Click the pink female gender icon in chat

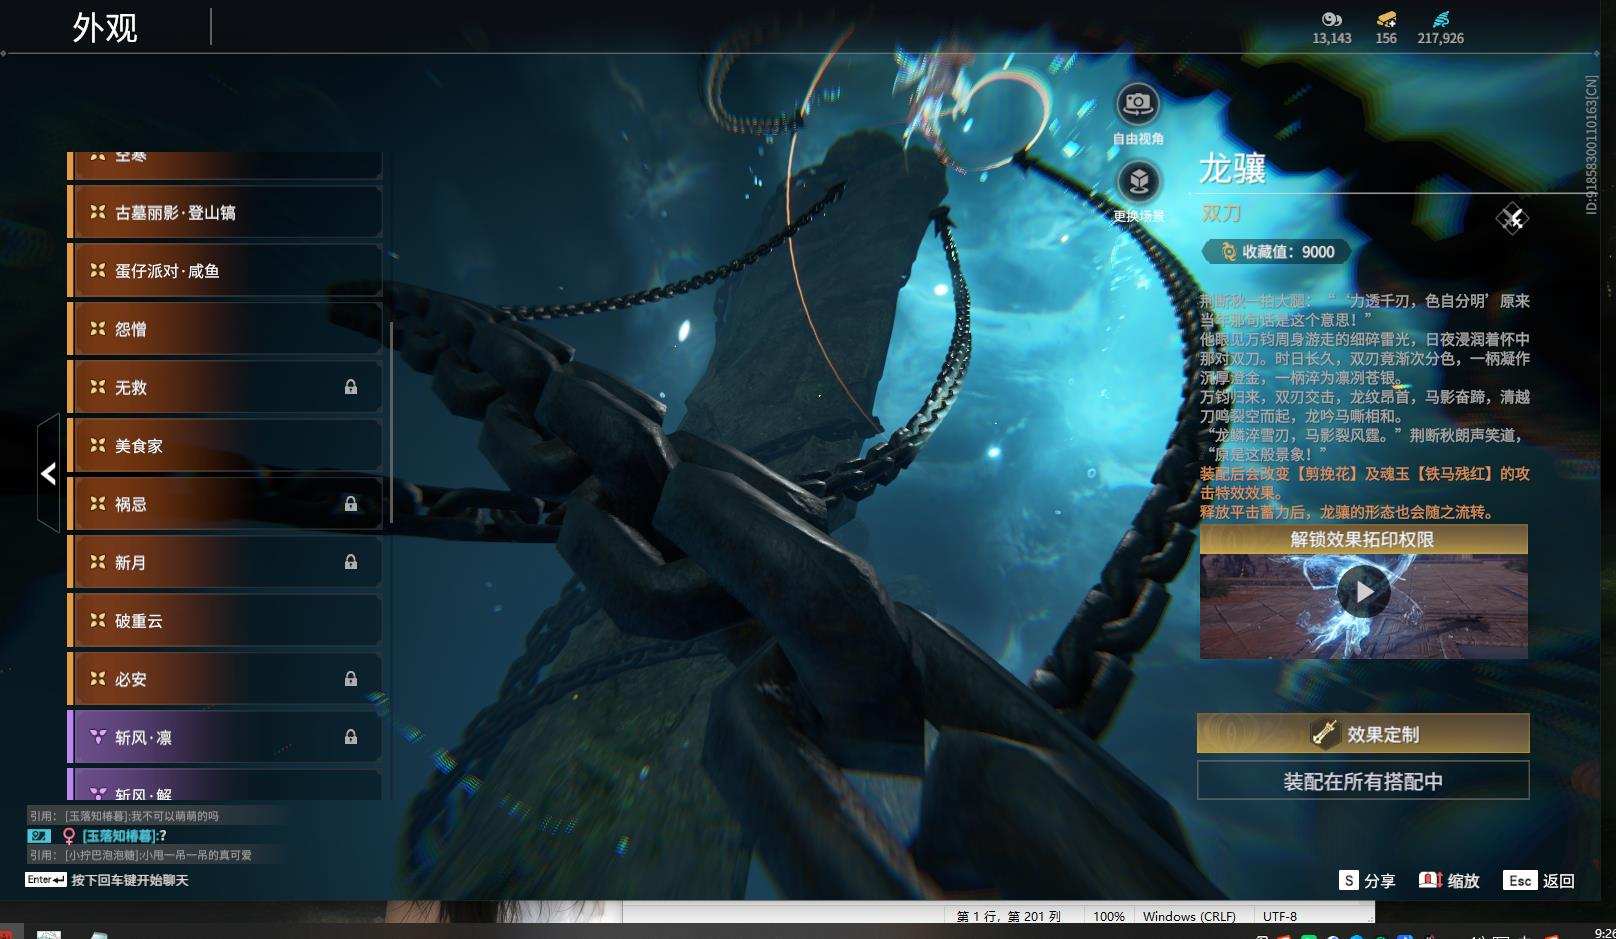coord(69,836)
